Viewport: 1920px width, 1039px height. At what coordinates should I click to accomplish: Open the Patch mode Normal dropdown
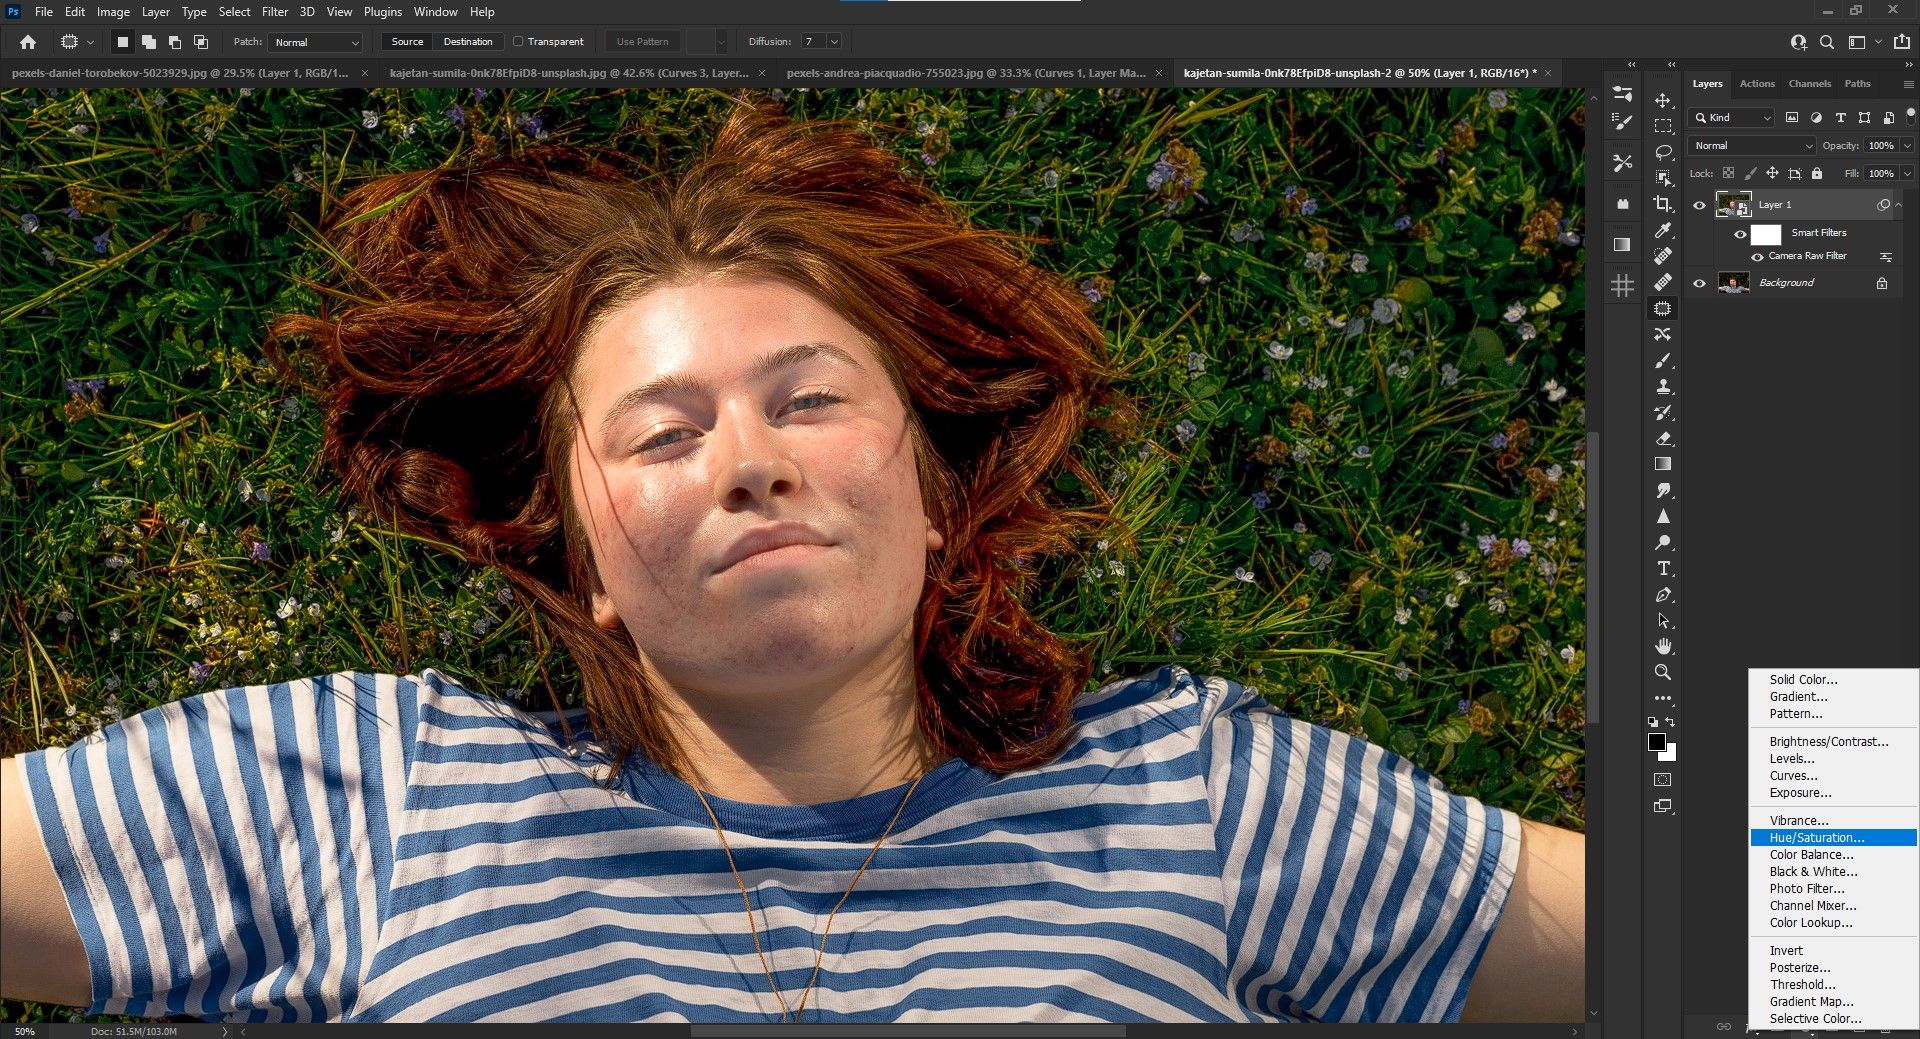pos(315,42)
